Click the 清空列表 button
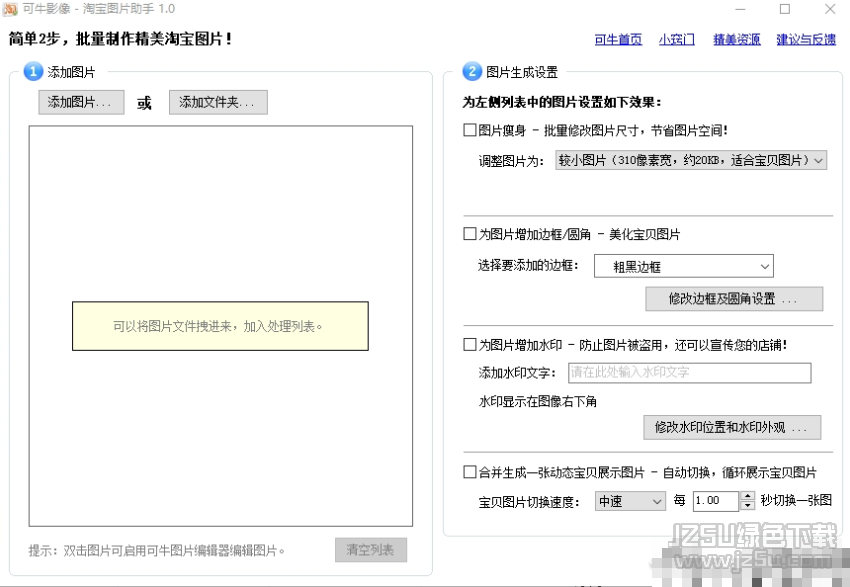 tap(371, 550)
